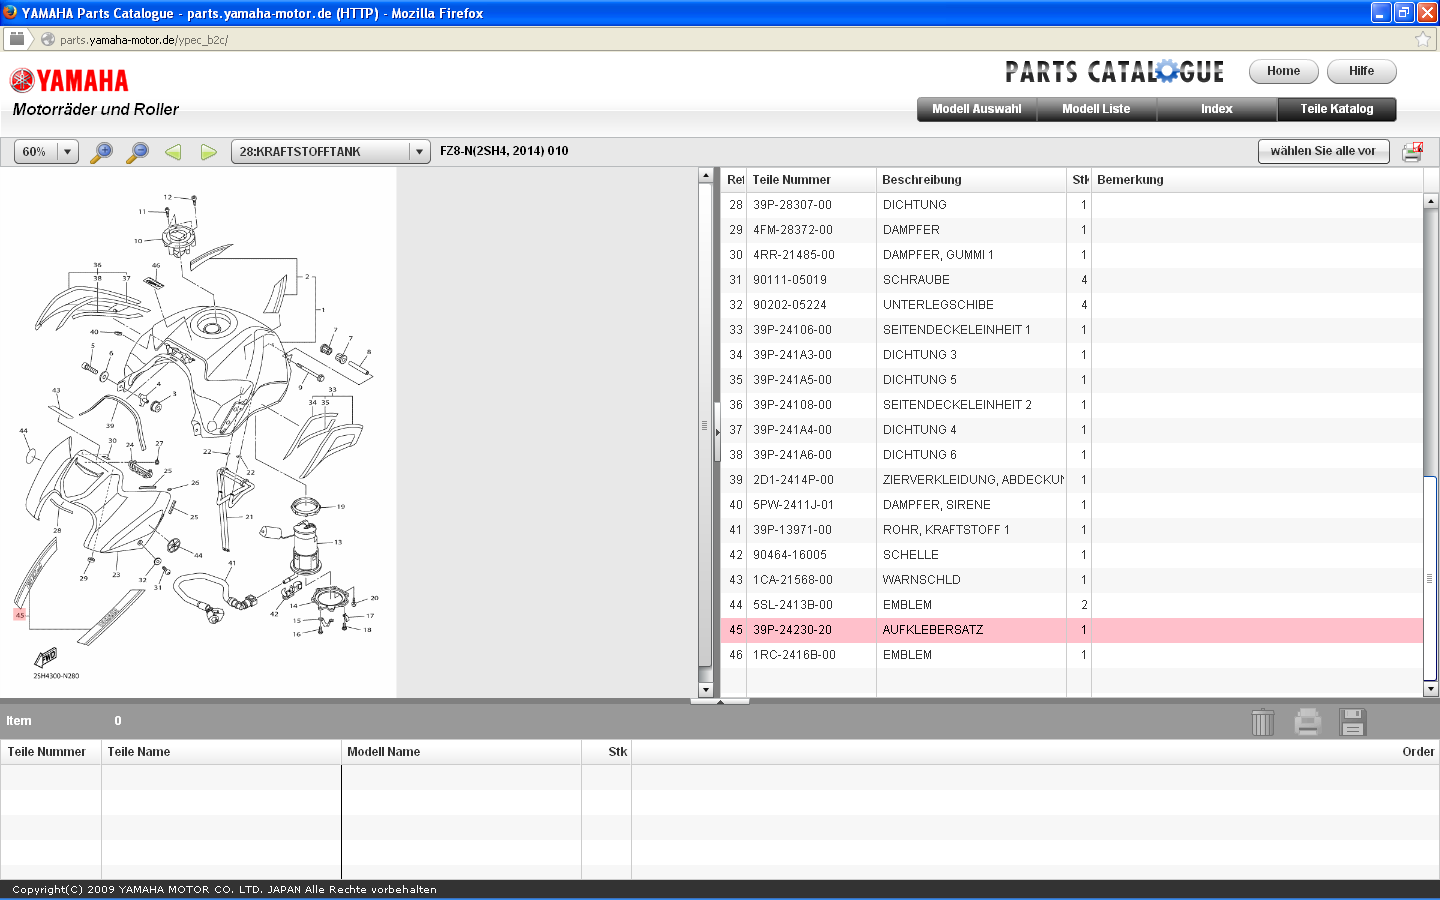Click horizontal splitter handle above Item bar

[x=720, y=701]
